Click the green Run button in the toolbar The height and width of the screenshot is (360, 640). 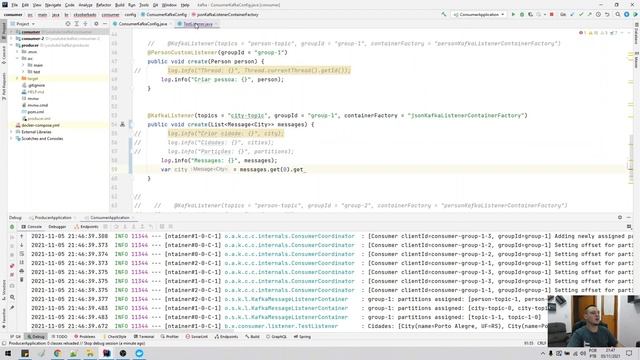pyautogui.click(x=513, y=15)
